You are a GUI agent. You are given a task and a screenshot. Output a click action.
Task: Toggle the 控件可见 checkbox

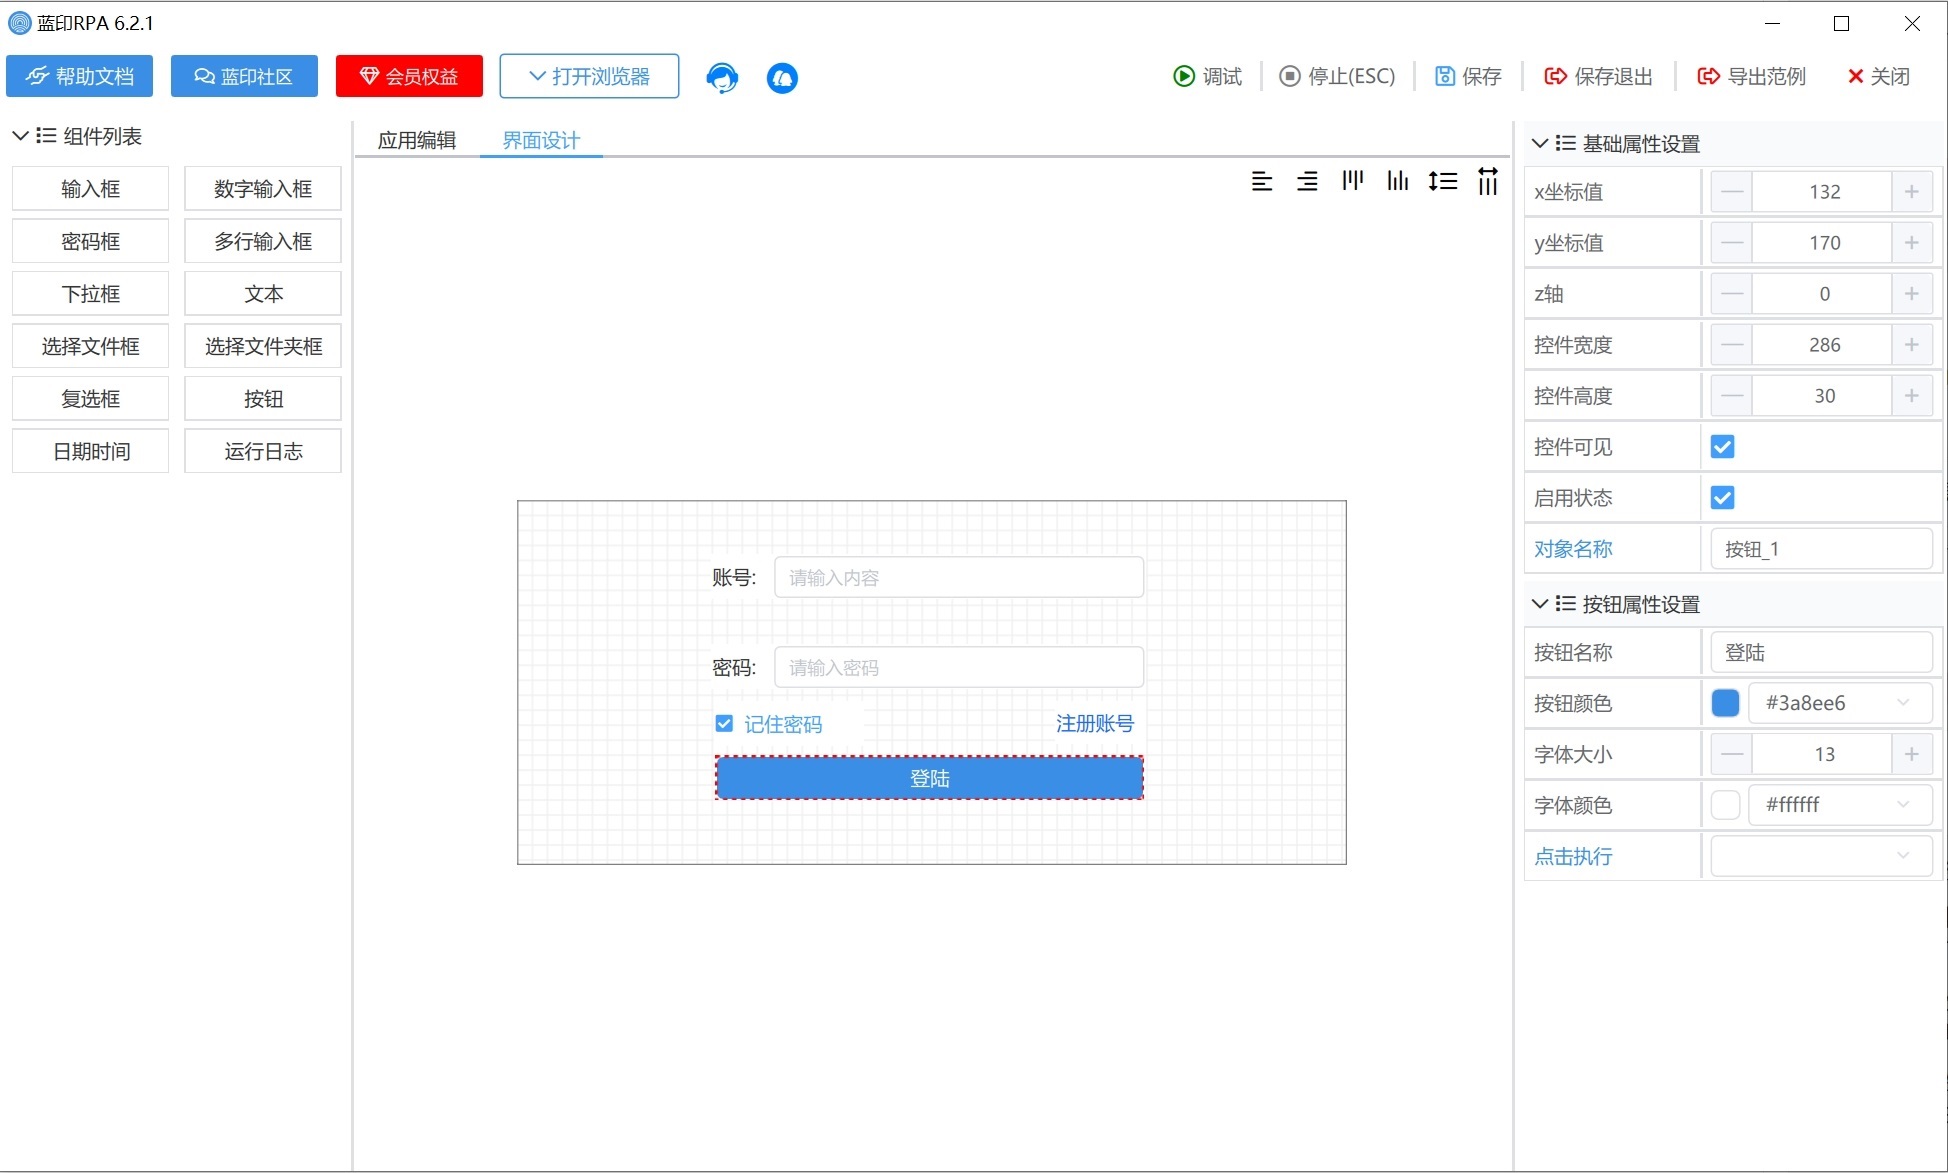pyautogui.click(x=1722, y=446)
